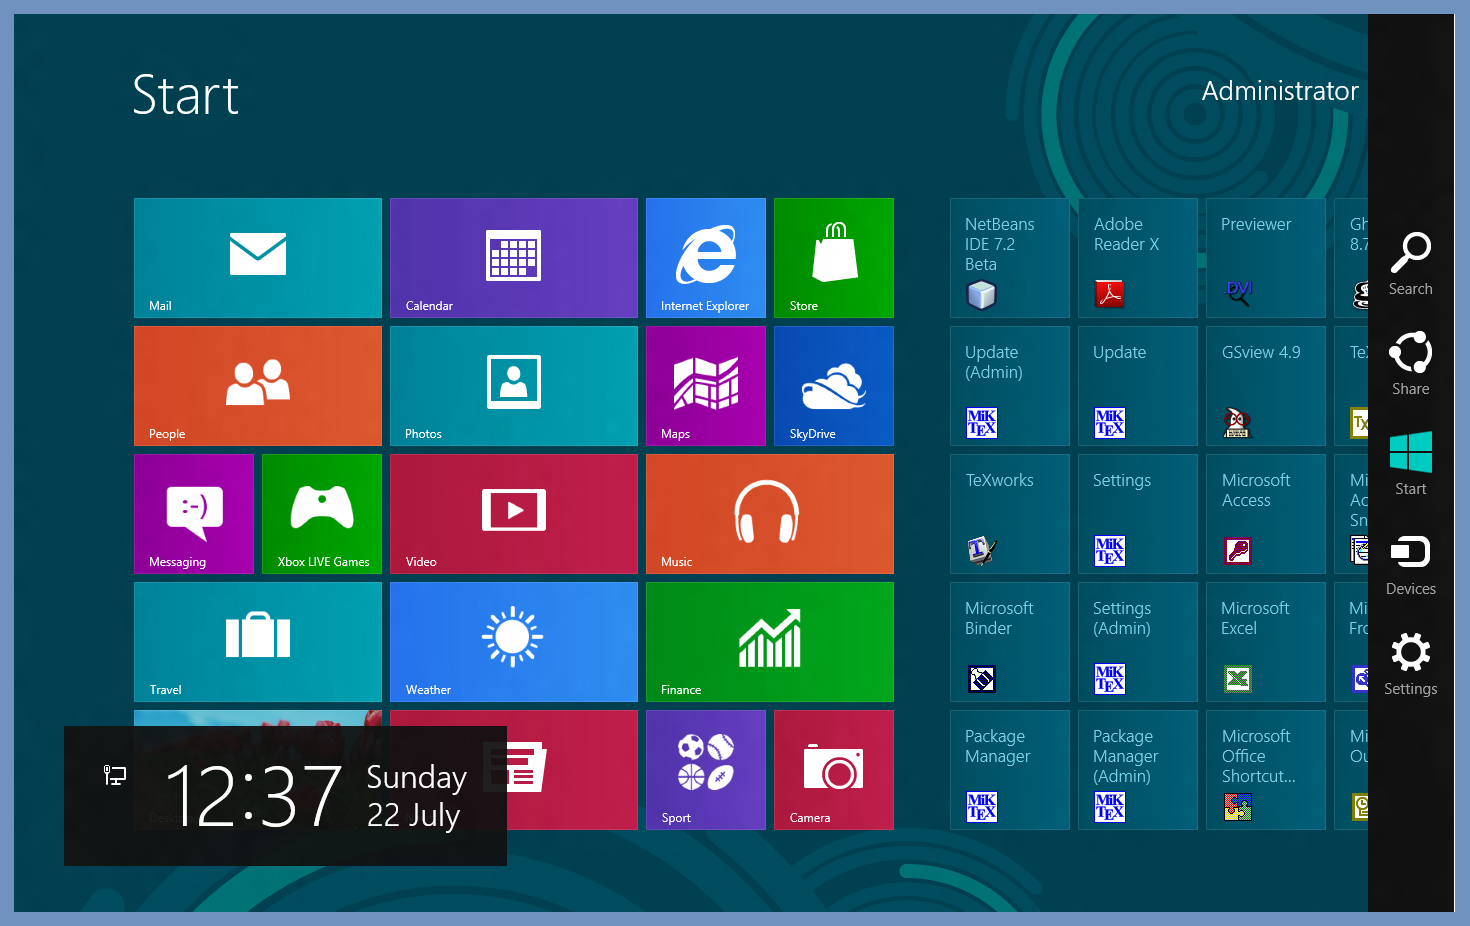Open Xbox LIVE Games tile
This screenshot has height=926, width=1470.
tap(322, 514)
